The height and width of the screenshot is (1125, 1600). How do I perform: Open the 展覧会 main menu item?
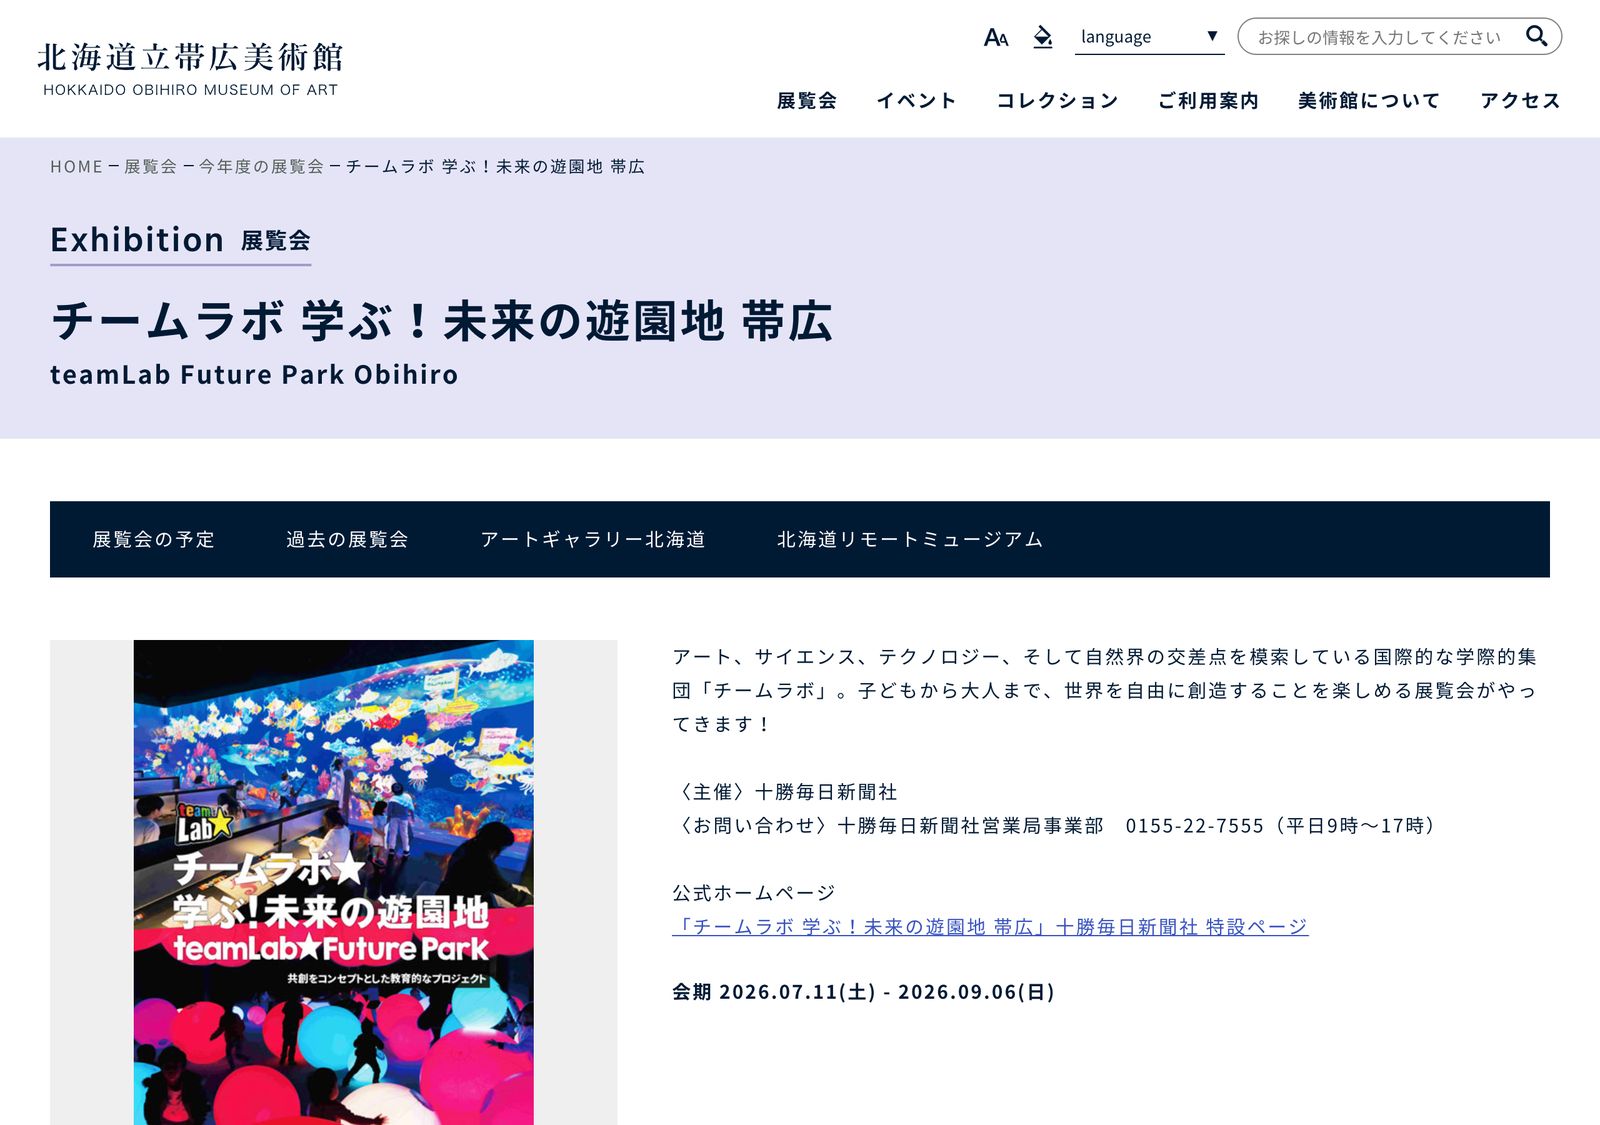pyautogui.click(x=806, y=101)
